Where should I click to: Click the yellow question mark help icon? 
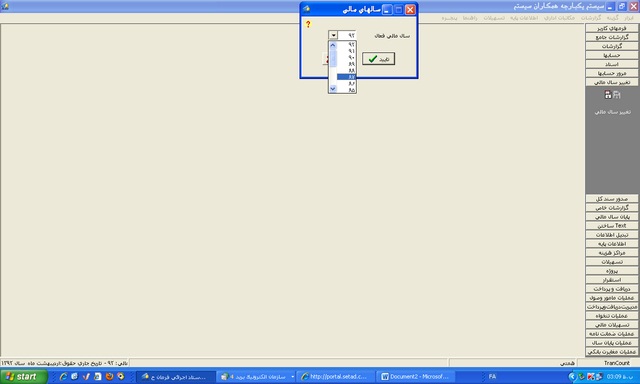[x=308, y=24]
